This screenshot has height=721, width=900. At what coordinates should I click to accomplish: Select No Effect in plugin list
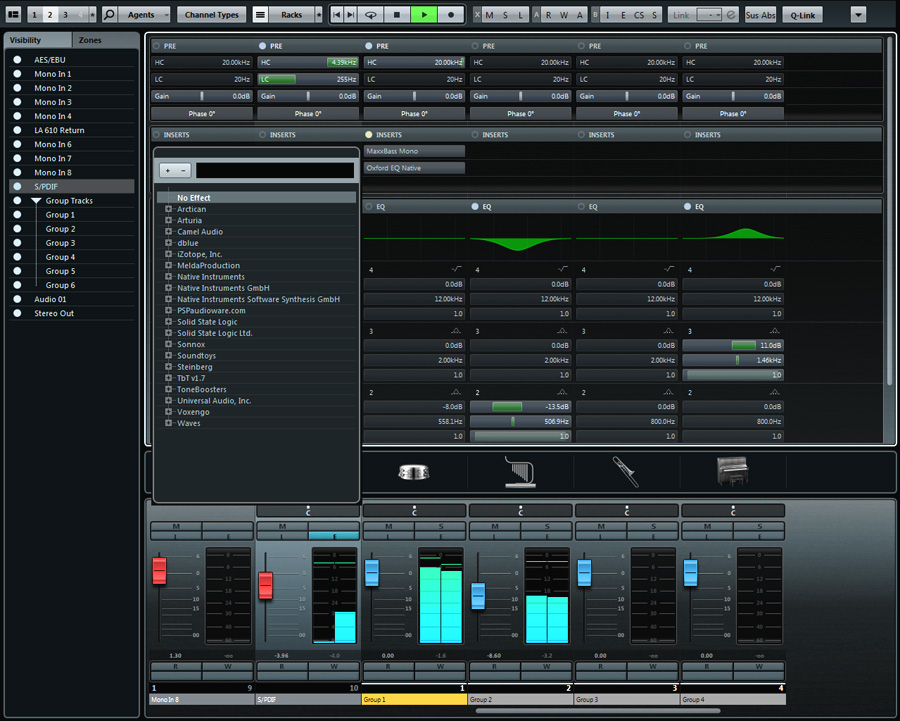(194, 198)
